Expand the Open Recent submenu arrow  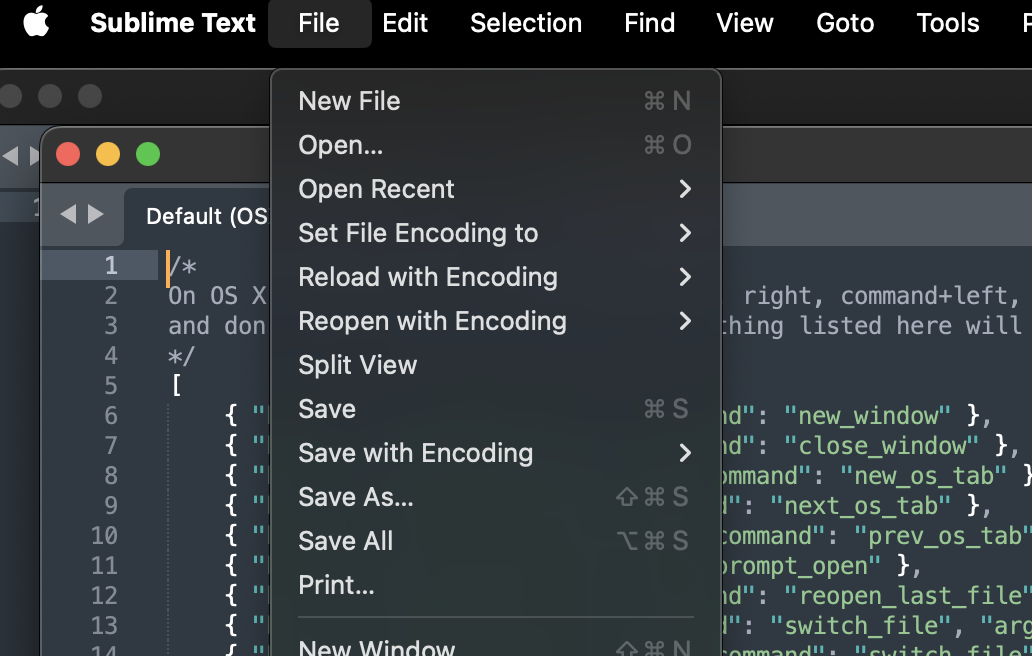click(x=685, y=189)
